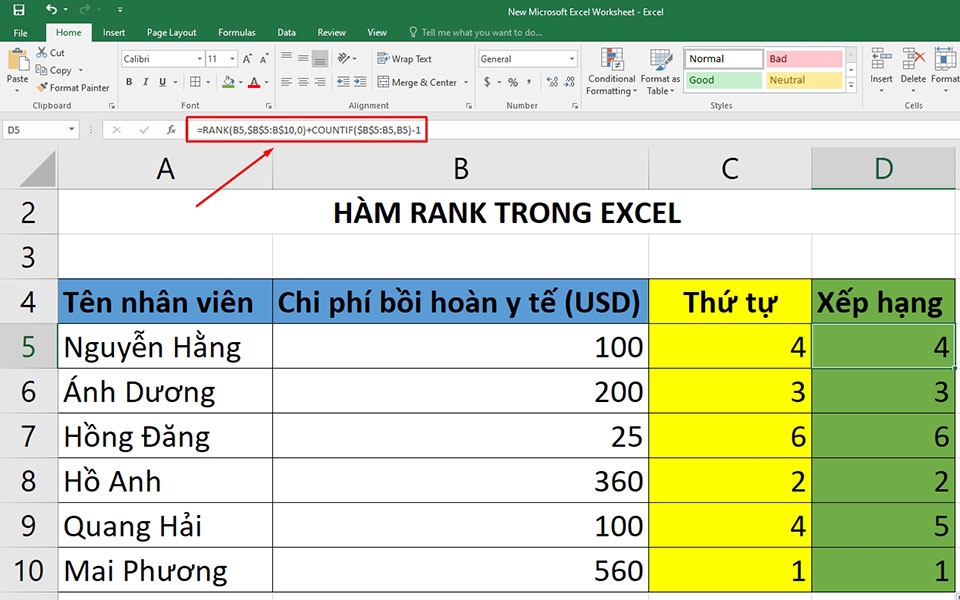960x600 pixels.
Task: Open the Font Size dropdown arrow
Action: (x=231, y=57)
